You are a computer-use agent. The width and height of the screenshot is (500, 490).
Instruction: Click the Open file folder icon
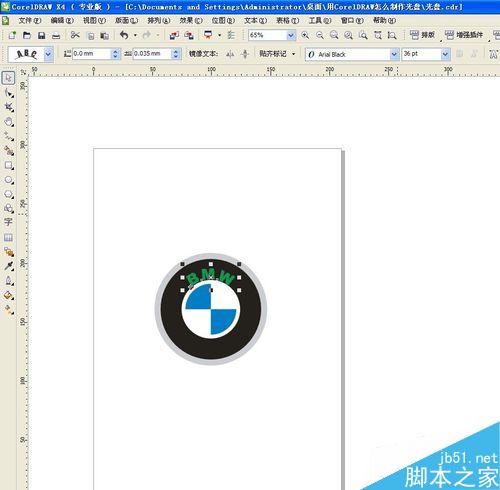point(27,35)
